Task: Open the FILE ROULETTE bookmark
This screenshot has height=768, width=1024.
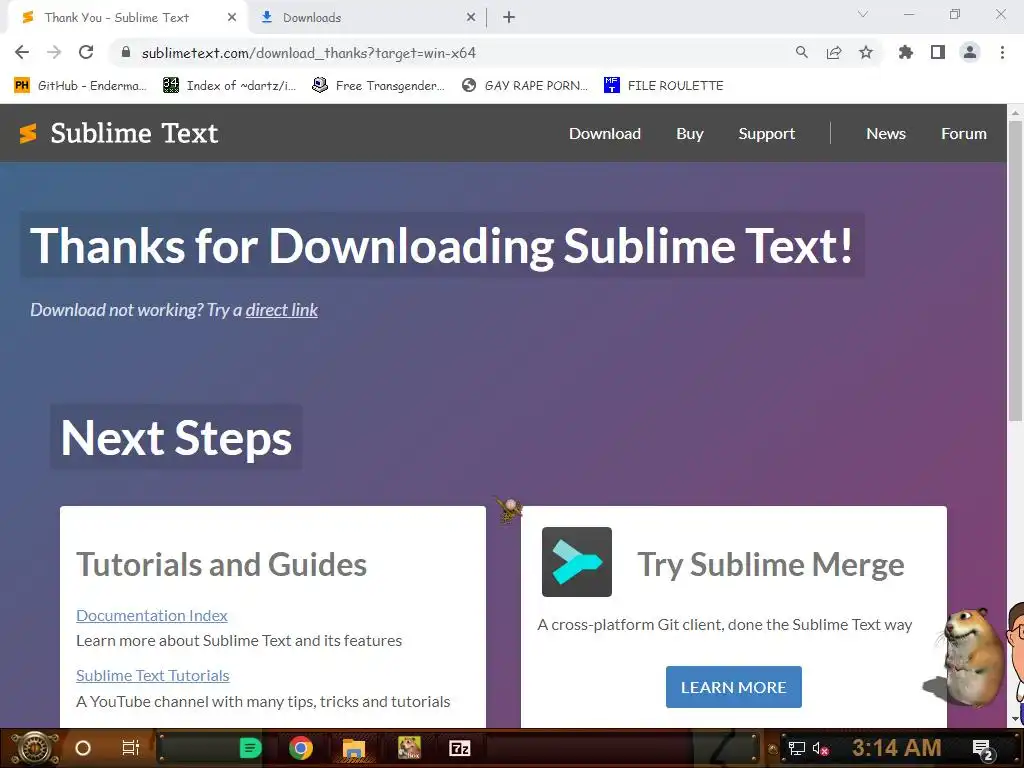Action: 664,86
